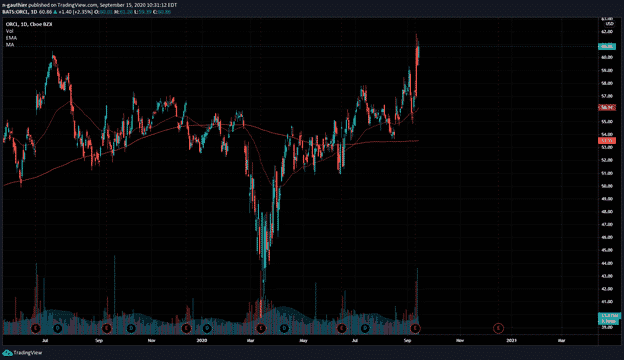Click the September 2020 earnings E marker
Image resolution: width=624 pixels, height=360 pixels.
point(415,328)
